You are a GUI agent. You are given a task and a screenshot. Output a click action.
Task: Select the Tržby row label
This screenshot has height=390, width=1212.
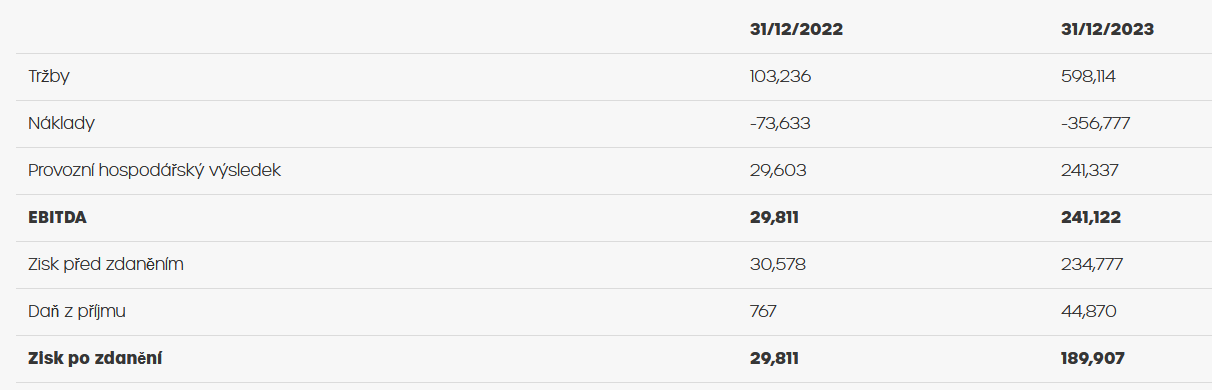click(49, 77)
